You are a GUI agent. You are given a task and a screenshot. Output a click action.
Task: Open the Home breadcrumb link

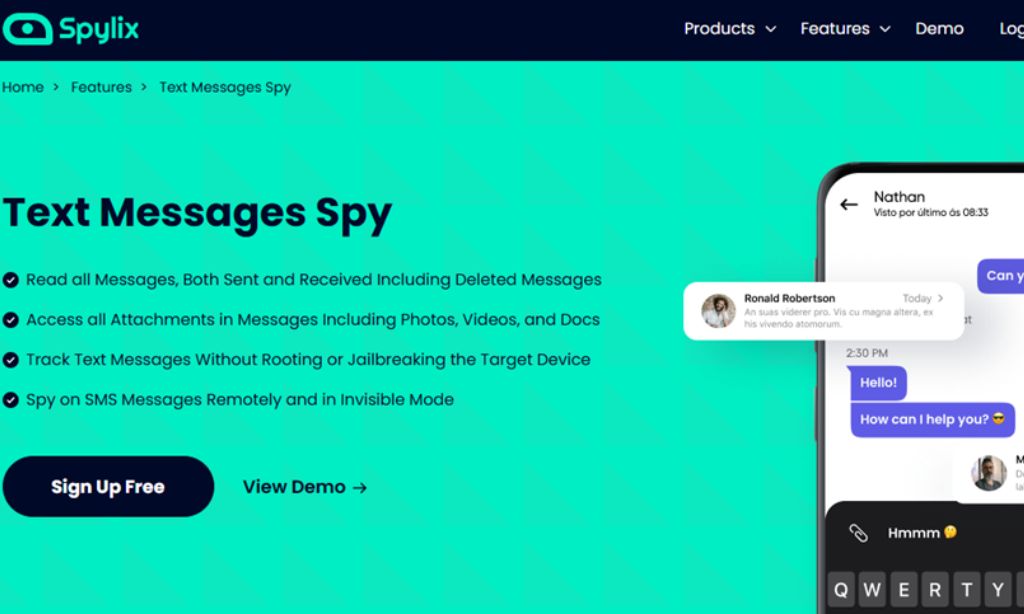coord(23,87)
